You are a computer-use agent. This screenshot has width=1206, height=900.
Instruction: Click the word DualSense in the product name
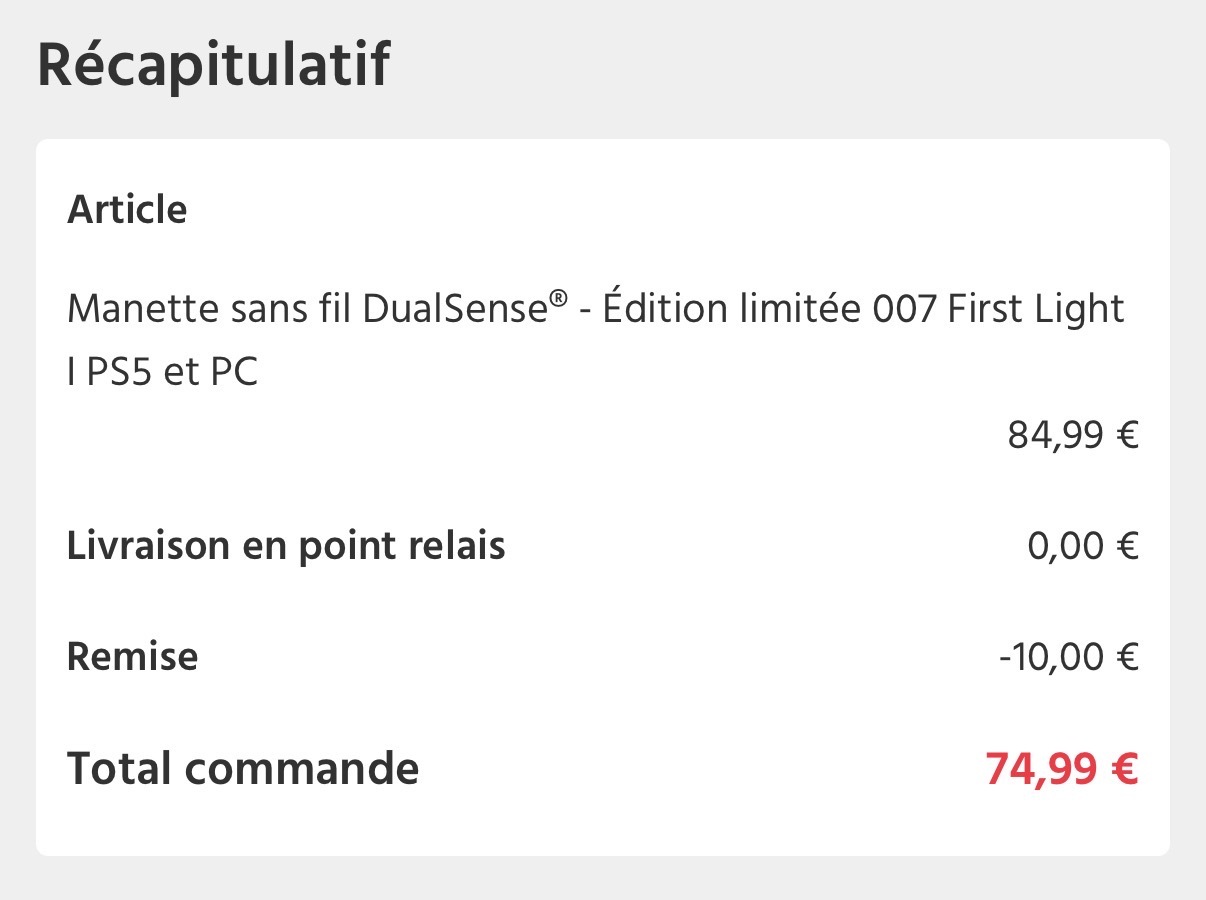pyautogui.click(x=456, y=310)
